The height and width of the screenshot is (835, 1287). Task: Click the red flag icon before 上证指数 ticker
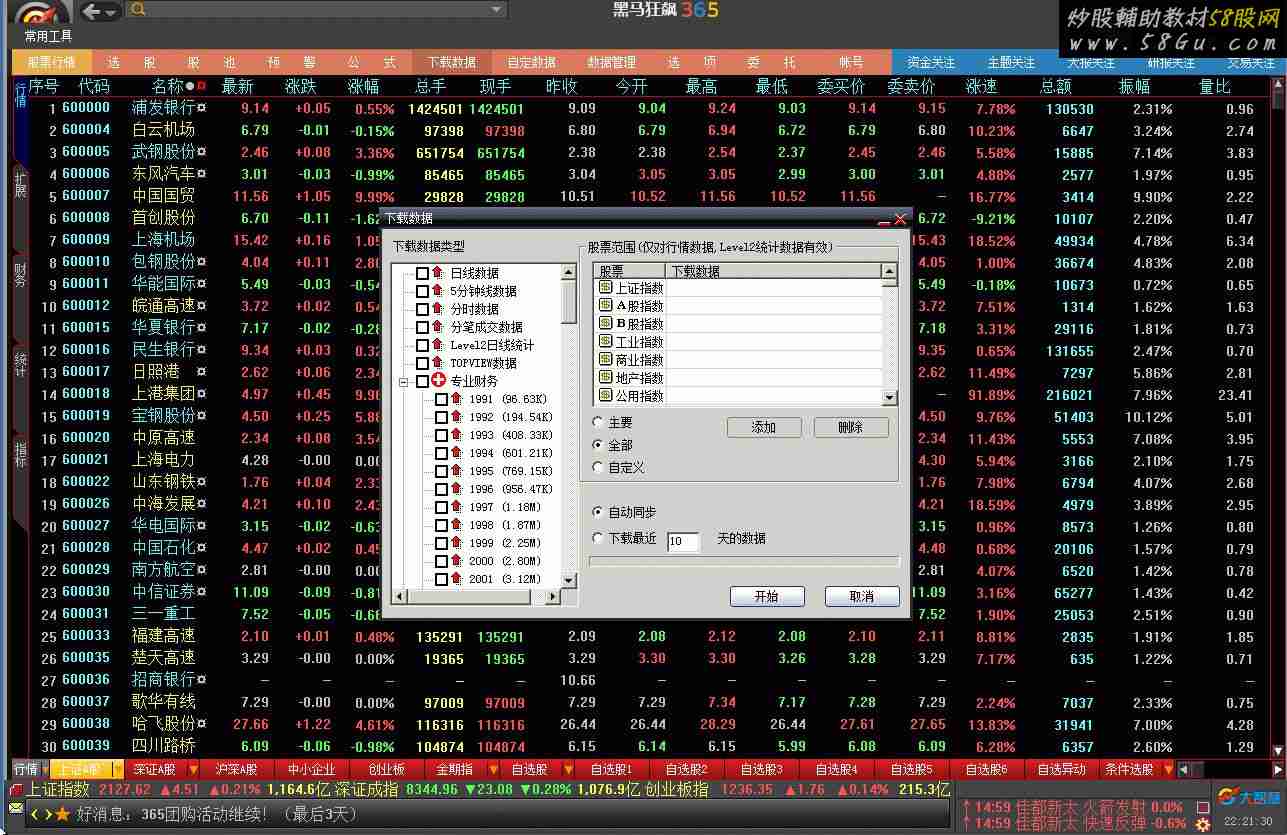click(x=16, y=790)
